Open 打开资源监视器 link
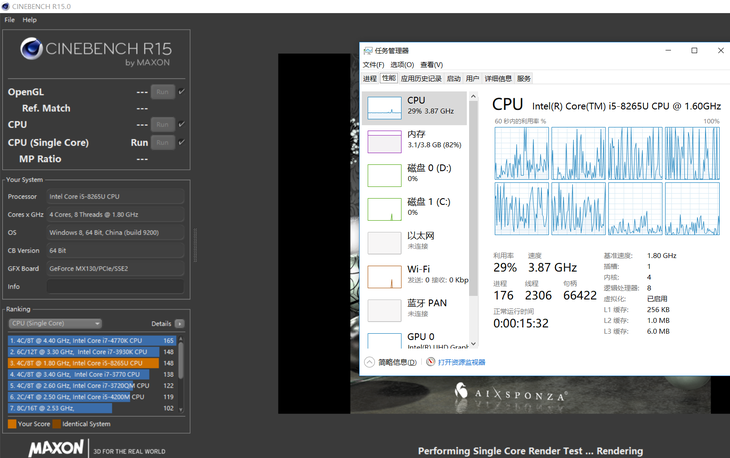Screen dimensions: 730x458 [461, 362]
